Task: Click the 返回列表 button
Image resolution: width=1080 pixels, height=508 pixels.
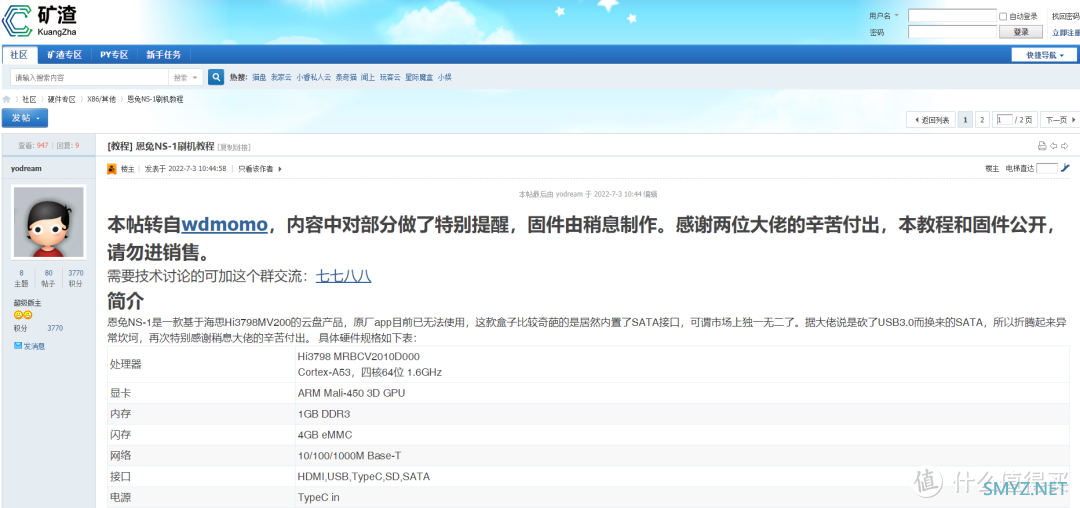Action: click(x=931, y=120)
